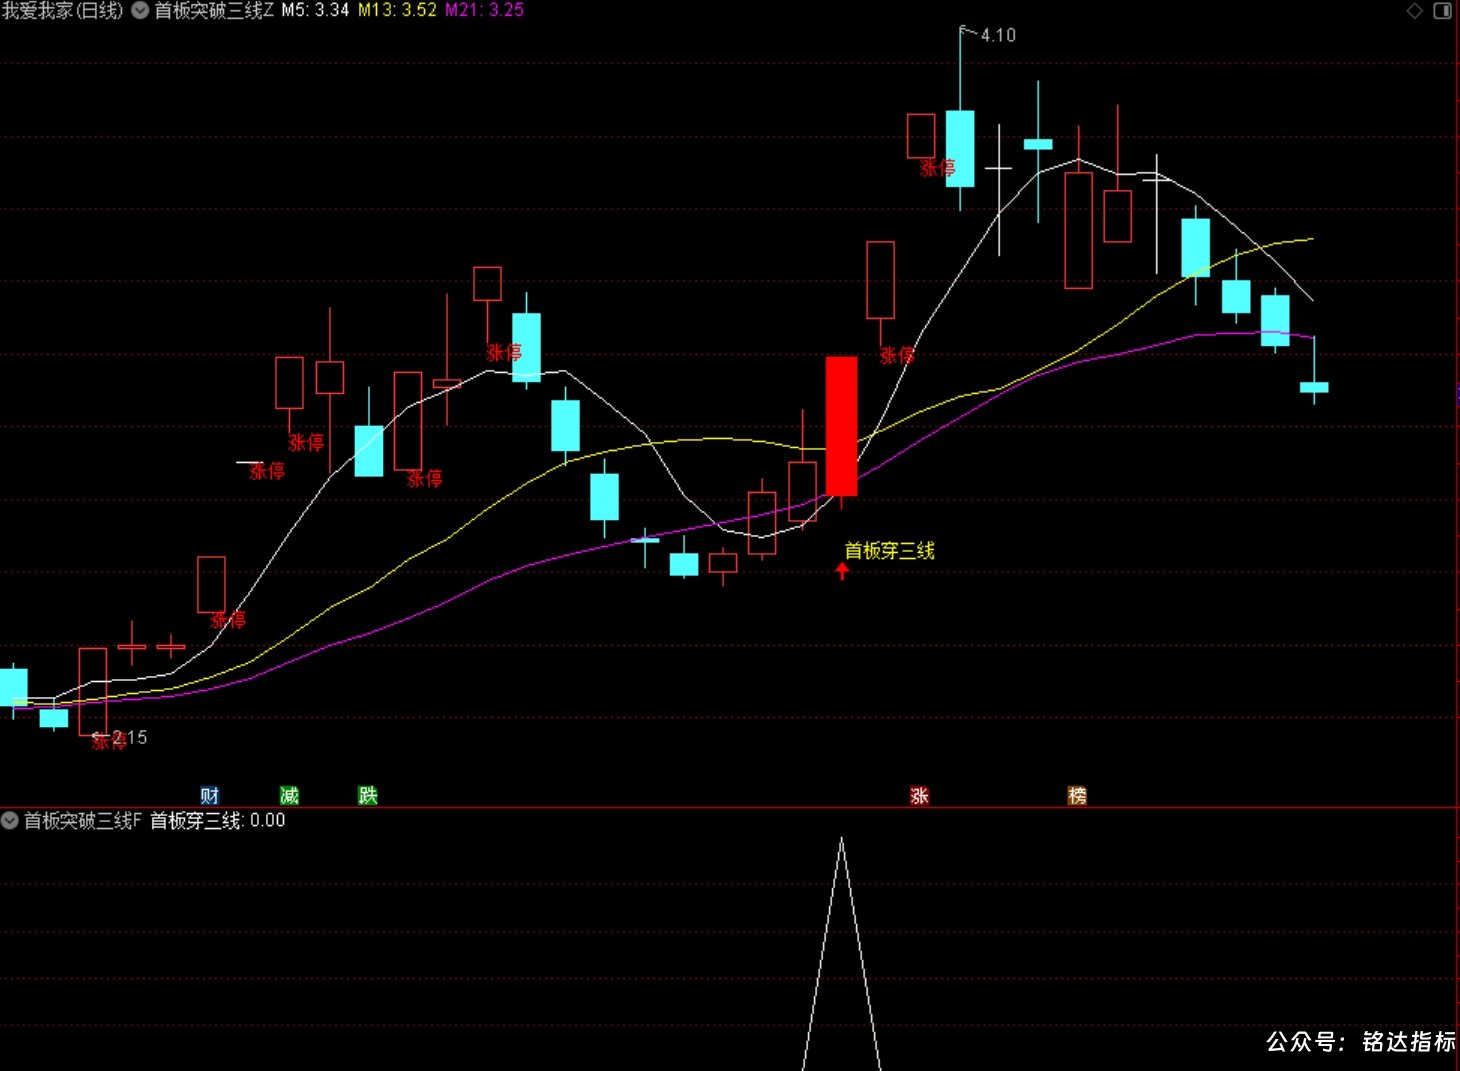1460x1071 pixels.
Task: Click the green 减 marker icon
Action: pos(289,795)
